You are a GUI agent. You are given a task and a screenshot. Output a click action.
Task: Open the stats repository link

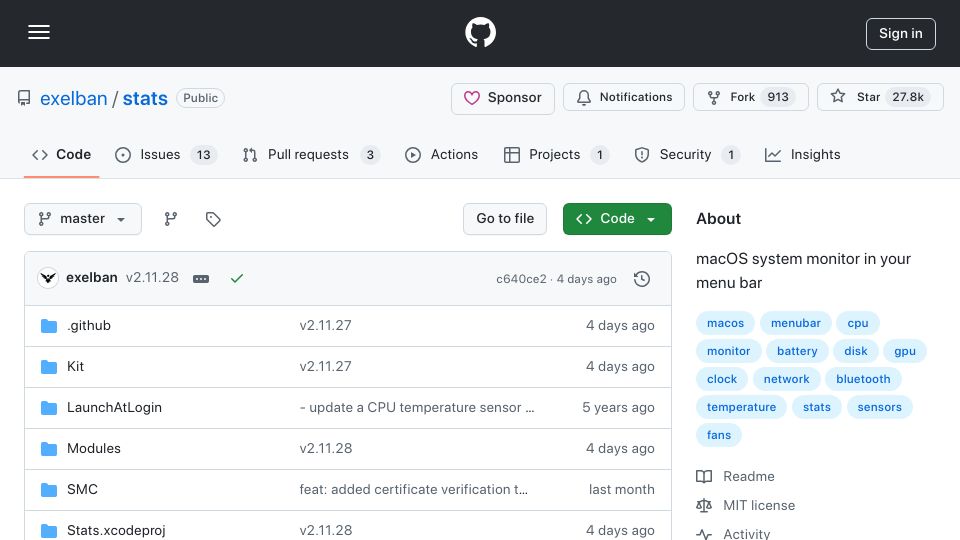[145, 99]
